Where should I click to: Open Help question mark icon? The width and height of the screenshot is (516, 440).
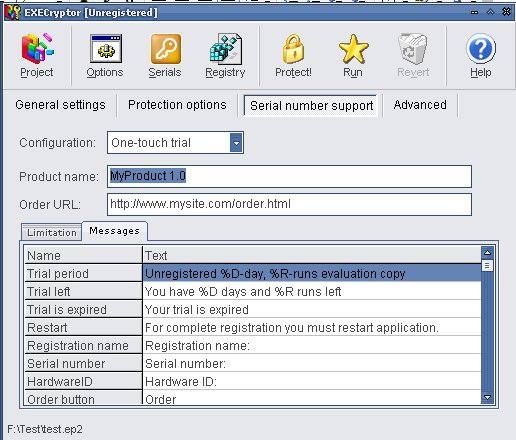point(481,49)
